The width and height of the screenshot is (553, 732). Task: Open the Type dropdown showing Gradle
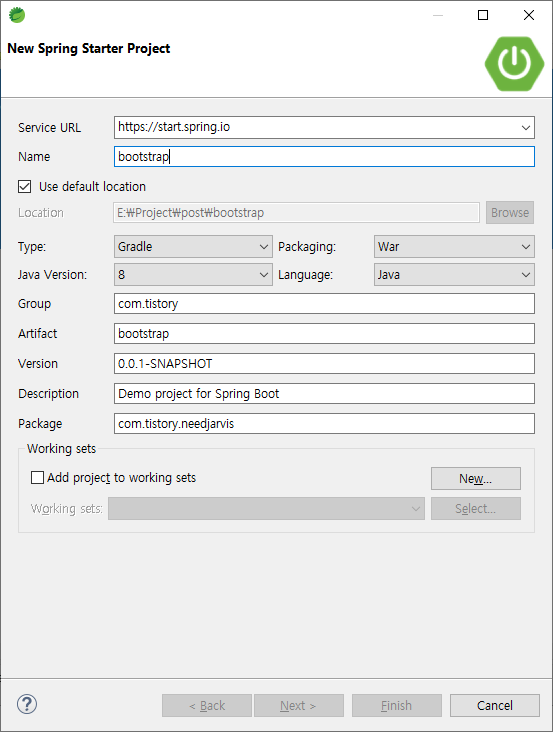193,246
